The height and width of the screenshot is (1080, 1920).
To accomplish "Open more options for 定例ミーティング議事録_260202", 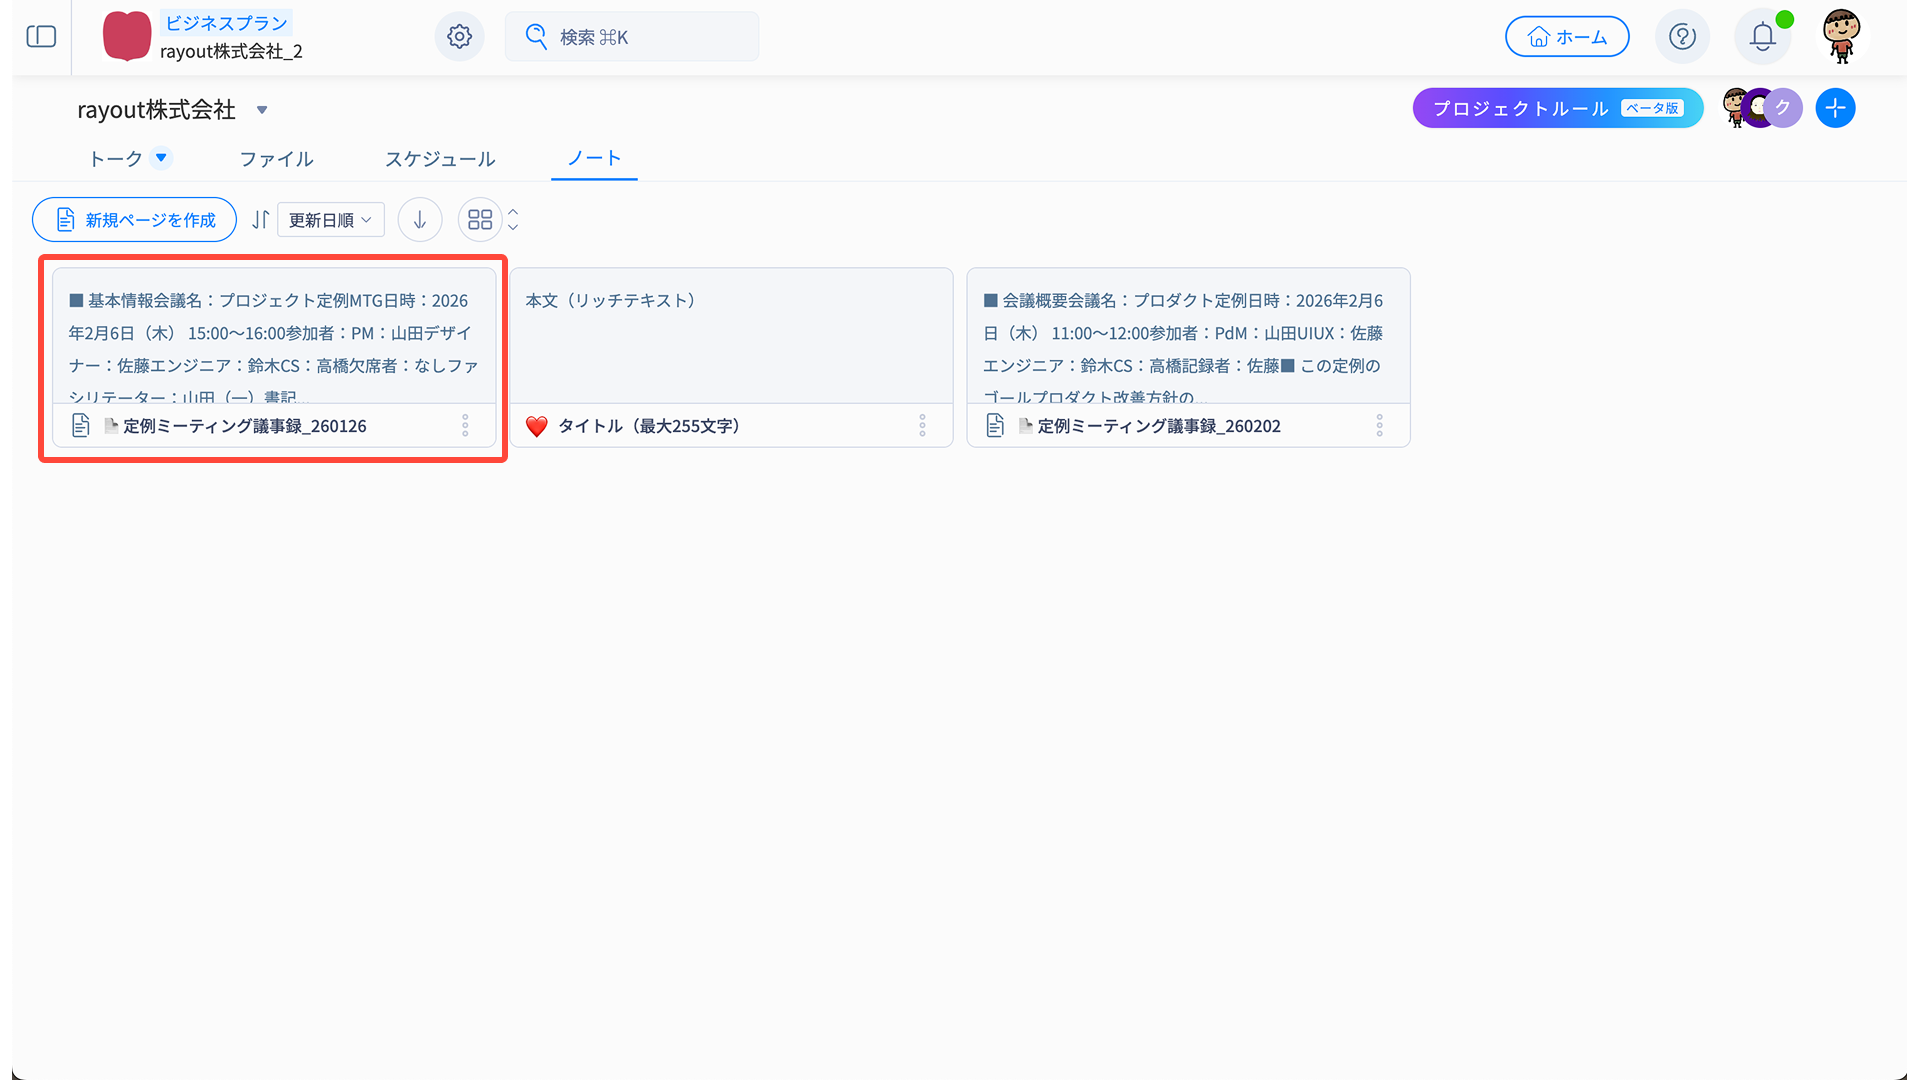I will (1379, 426).
